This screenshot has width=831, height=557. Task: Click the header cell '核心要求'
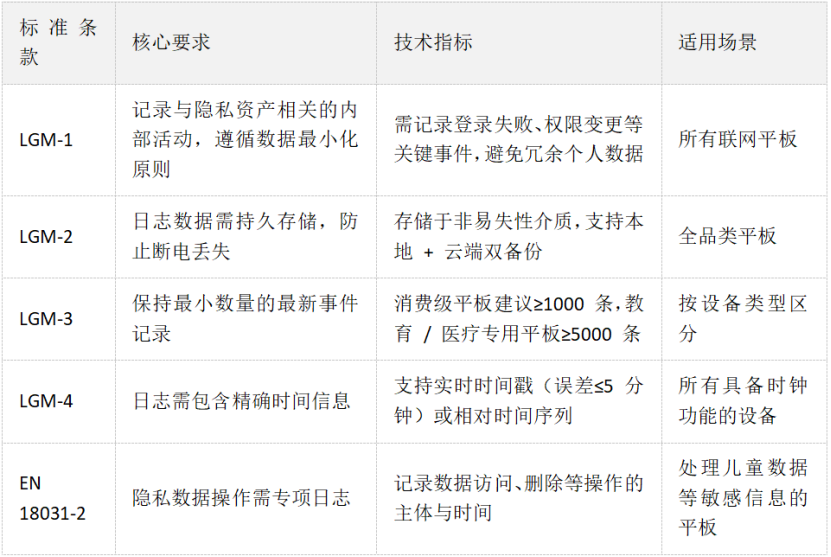click(x=246, y=42)
